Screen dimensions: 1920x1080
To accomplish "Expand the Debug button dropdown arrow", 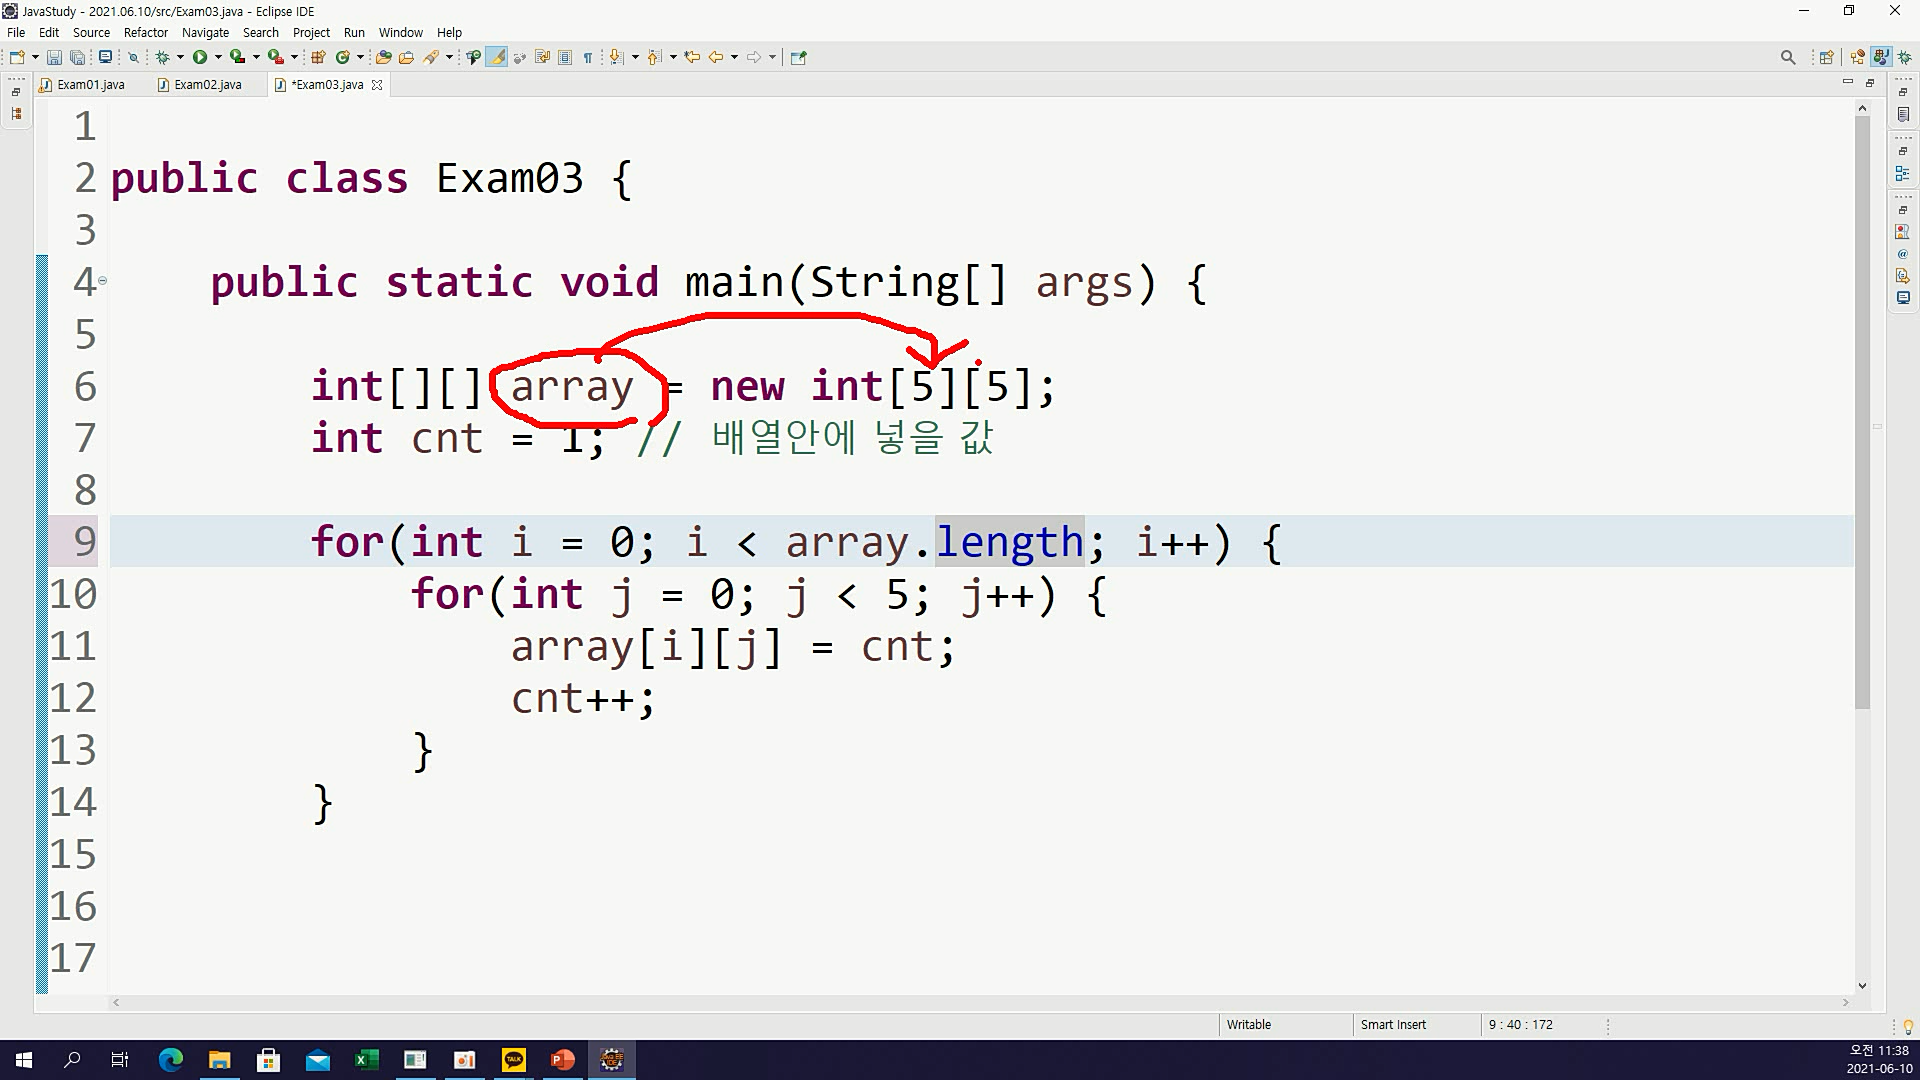I will [179, 57].
